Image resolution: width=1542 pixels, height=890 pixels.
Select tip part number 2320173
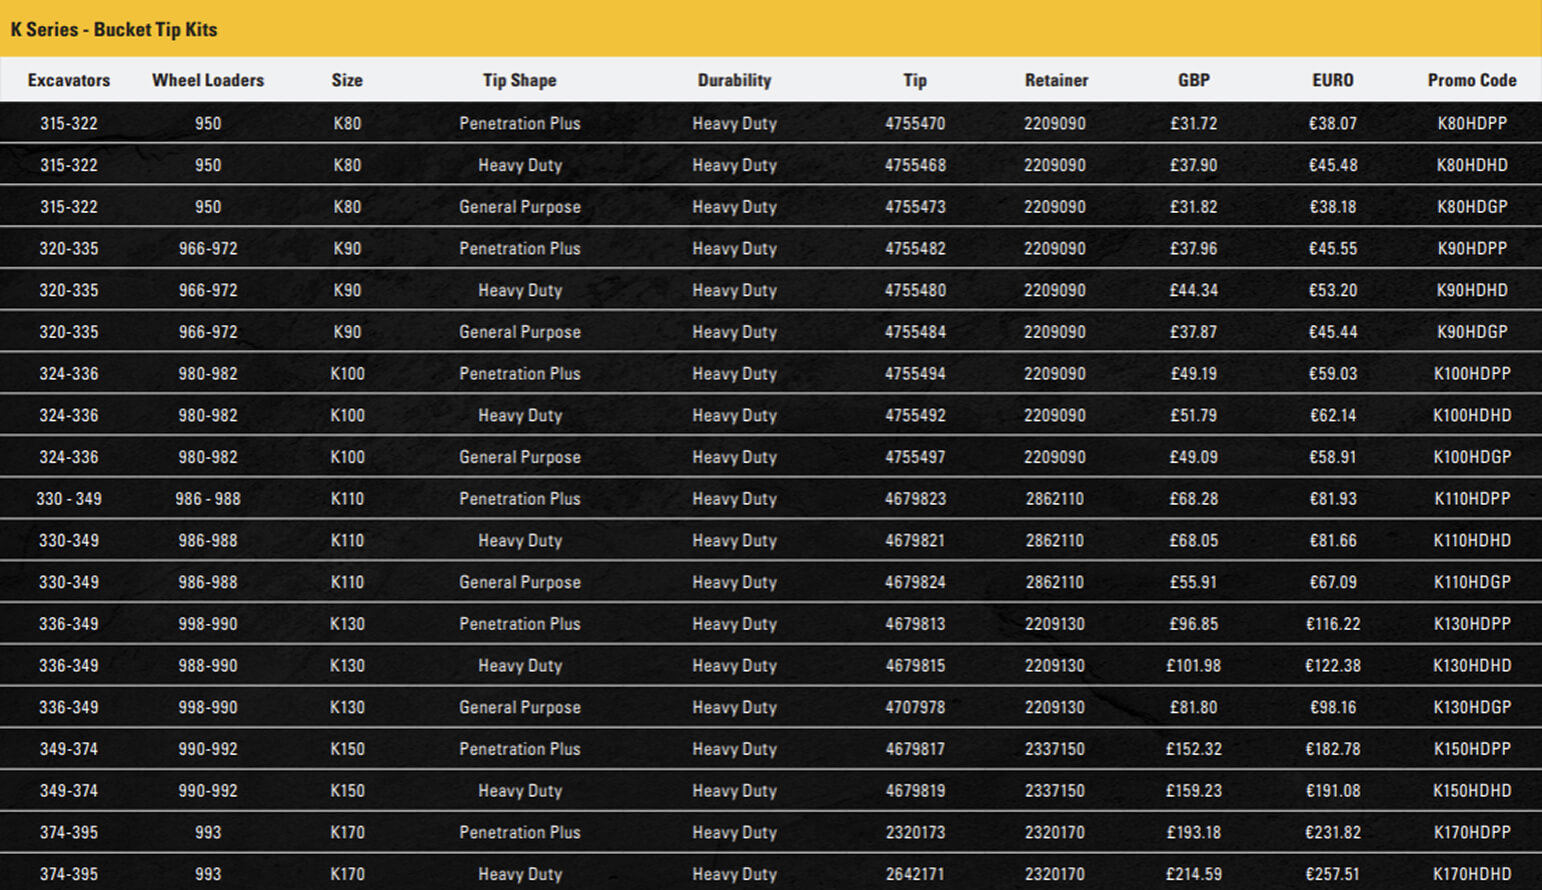pos(914,832)
